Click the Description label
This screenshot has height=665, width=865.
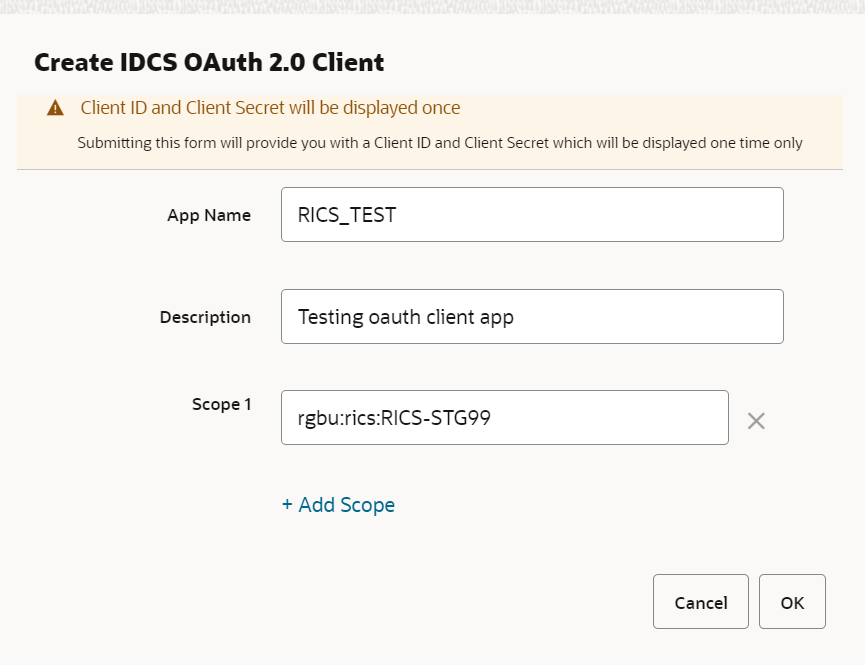pos(205,317)
